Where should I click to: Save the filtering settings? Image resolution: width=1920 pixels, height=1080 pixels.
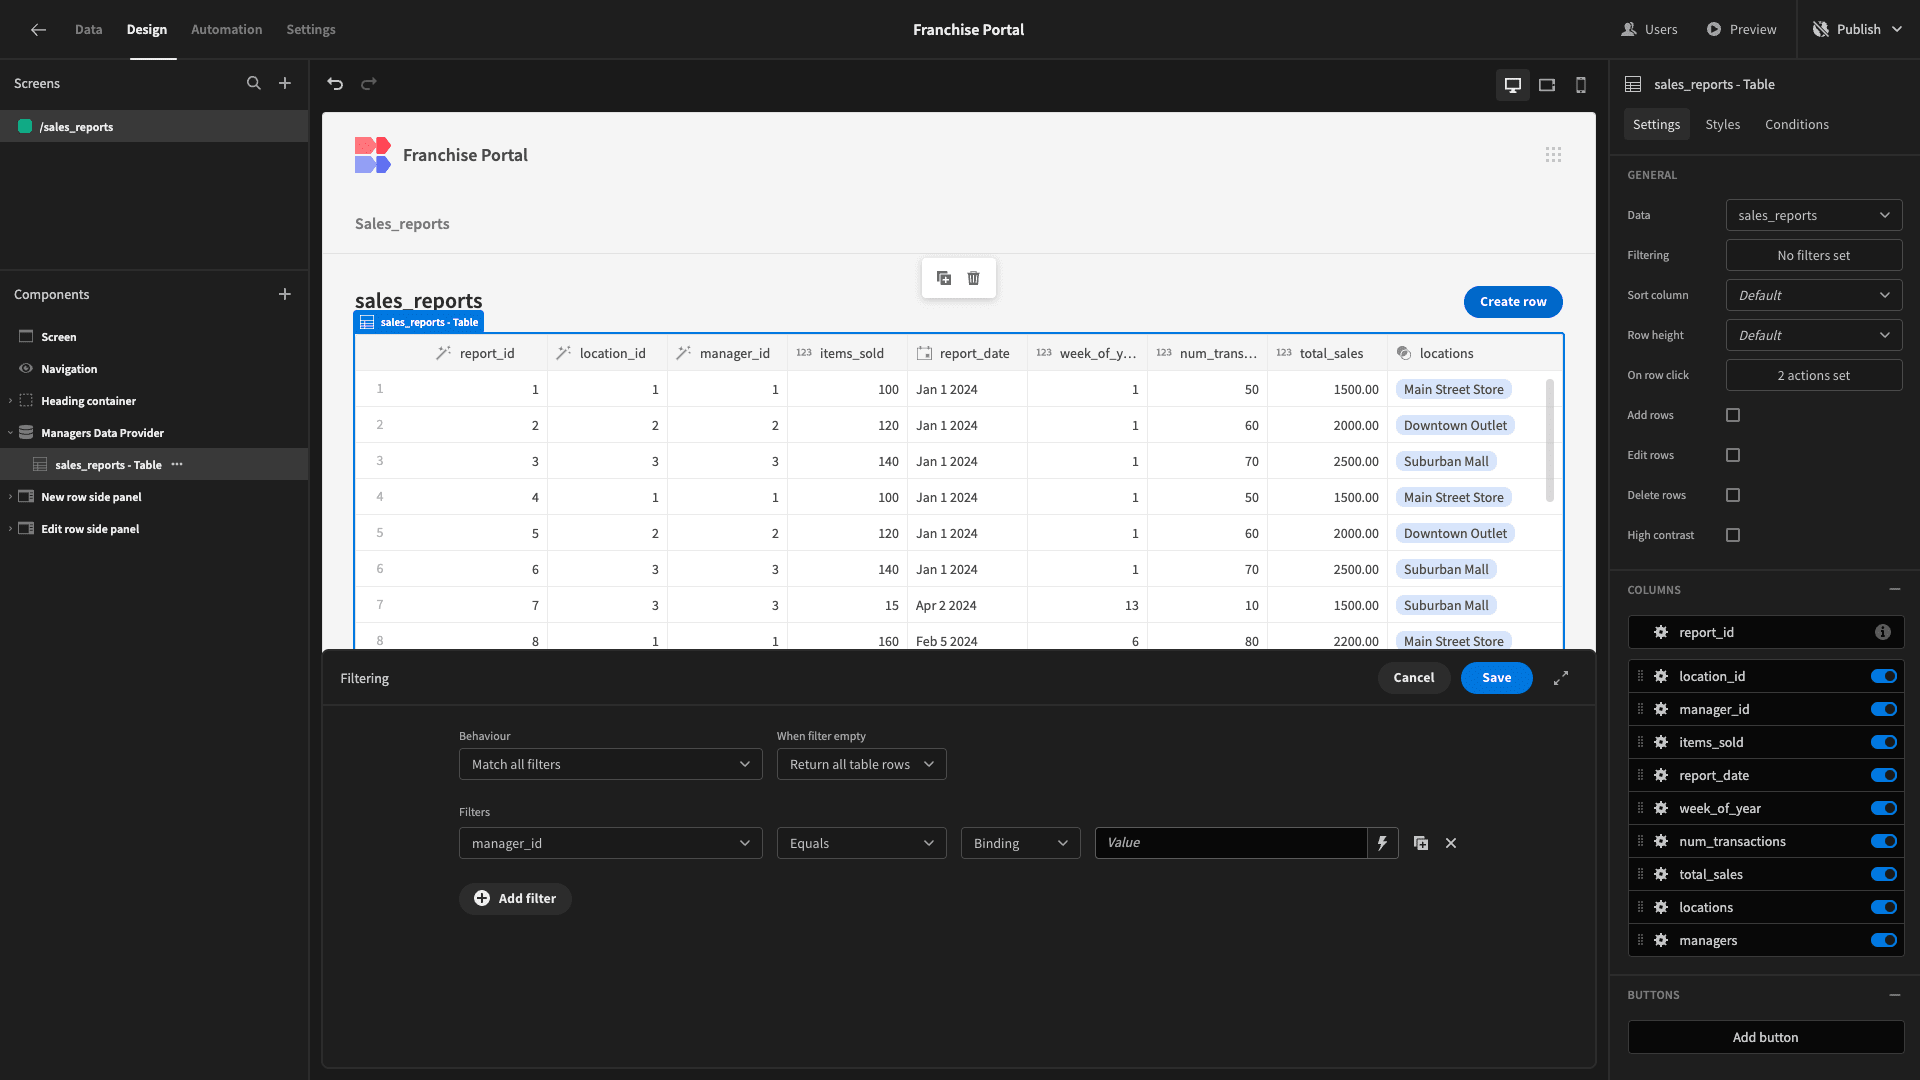pos(1496,678)
